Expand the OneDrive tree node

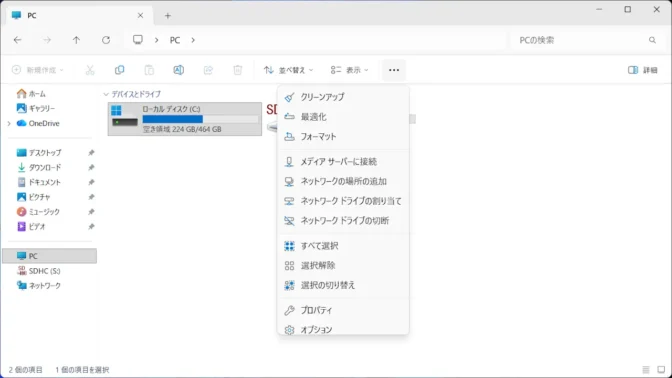(x=9, y=123)
